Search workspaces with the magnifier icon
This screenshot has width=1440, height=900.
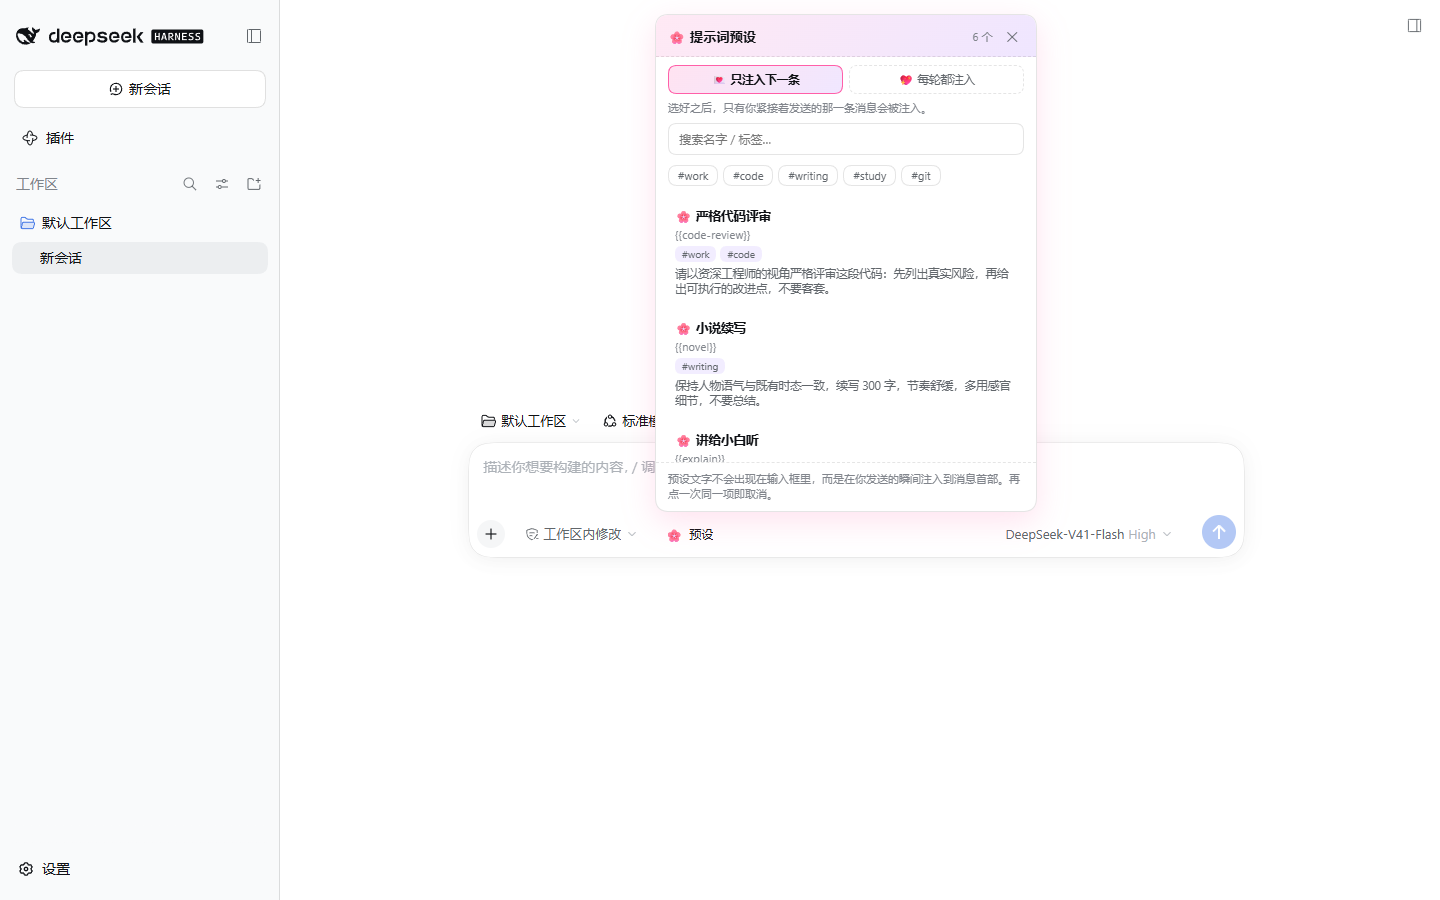point(190,184)
